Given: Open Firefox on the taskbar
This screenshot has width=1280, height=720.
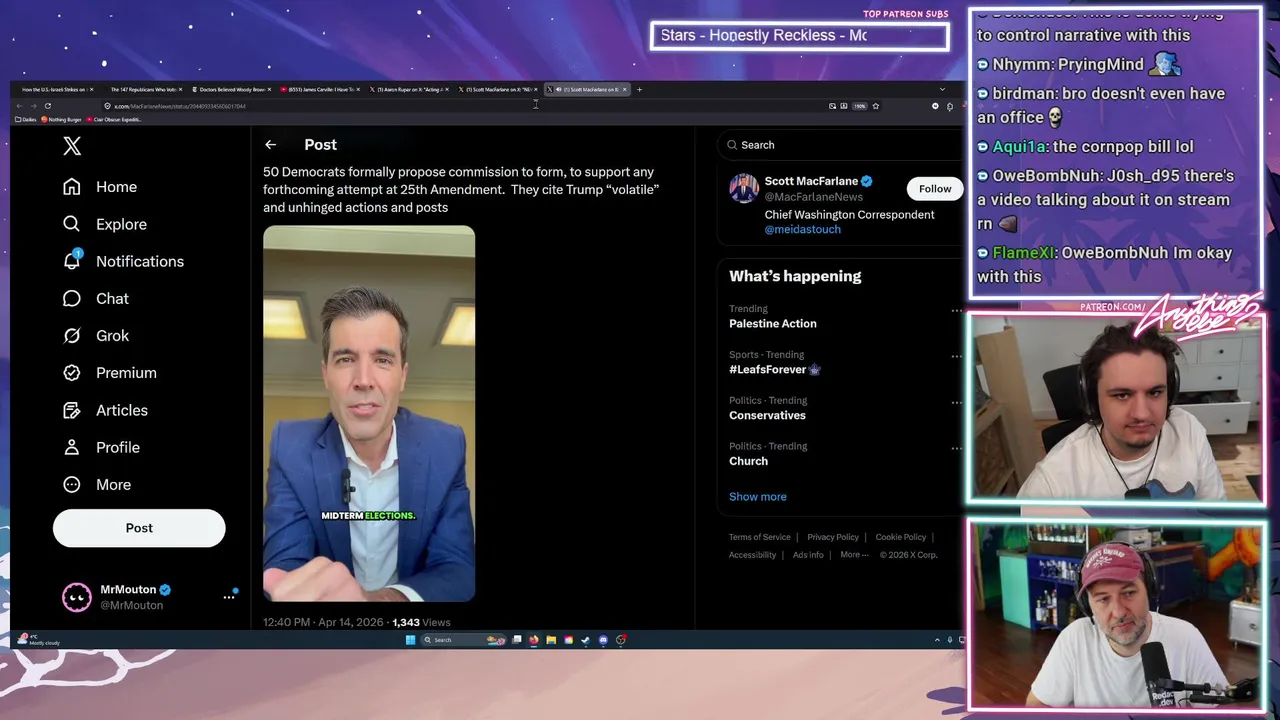Looking at the screenshot, I should tap(534, 640).
